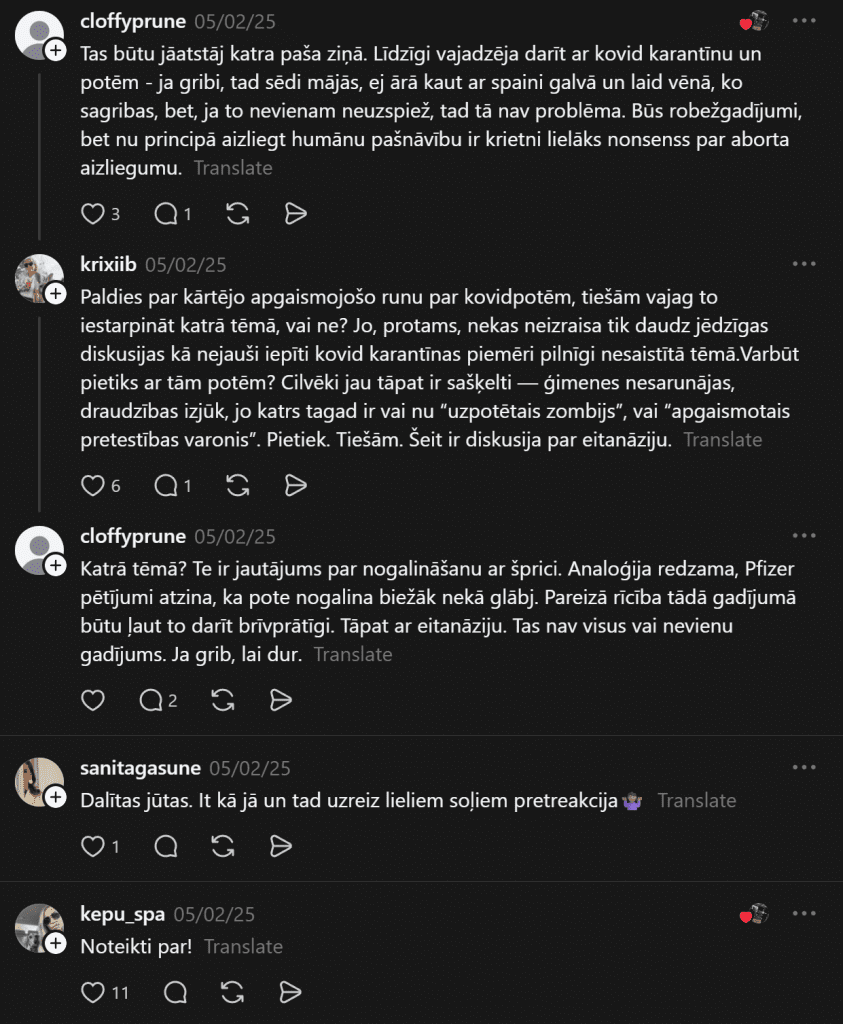The width and height of the screenshot is (843, 1024).
Task: Translate sanitagasune's post
Action: (697, 801)
